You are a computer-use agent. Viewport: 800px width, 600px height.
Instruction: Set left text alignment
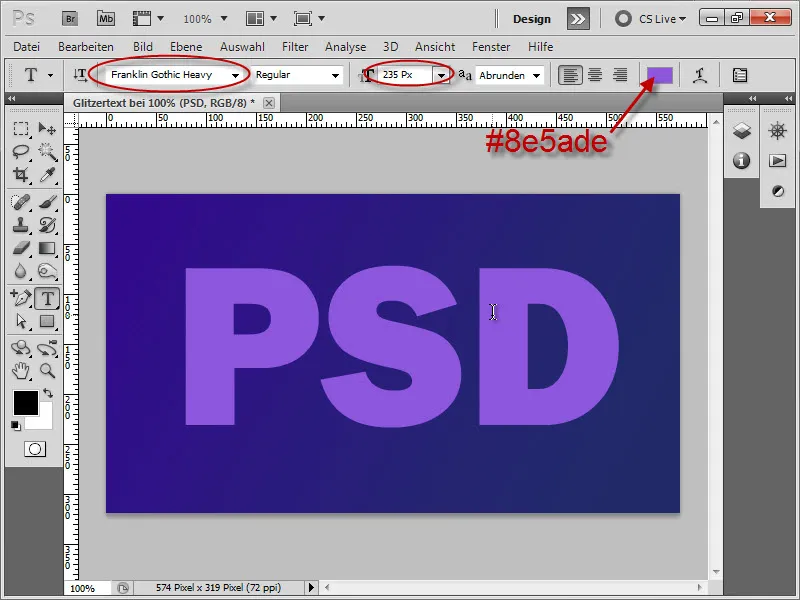click(x=570, y=76)
